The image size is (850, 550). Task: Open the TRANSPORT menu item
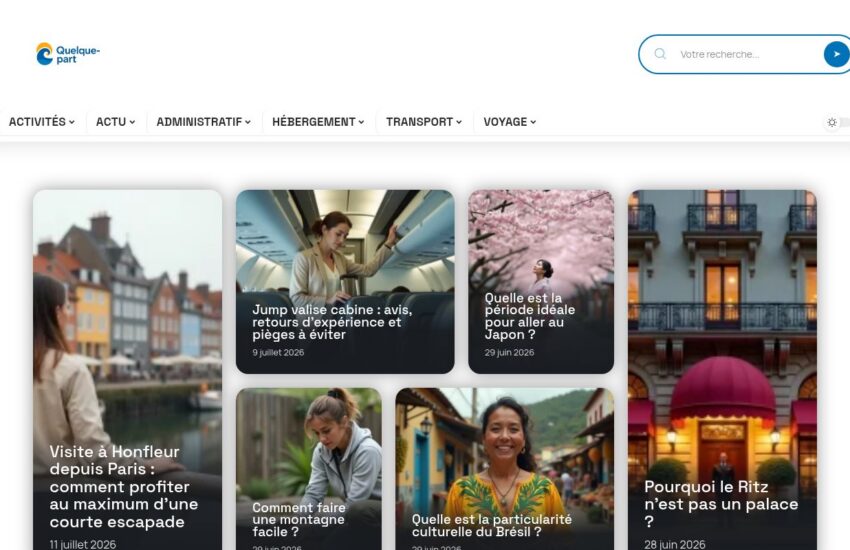click(420, 122)
